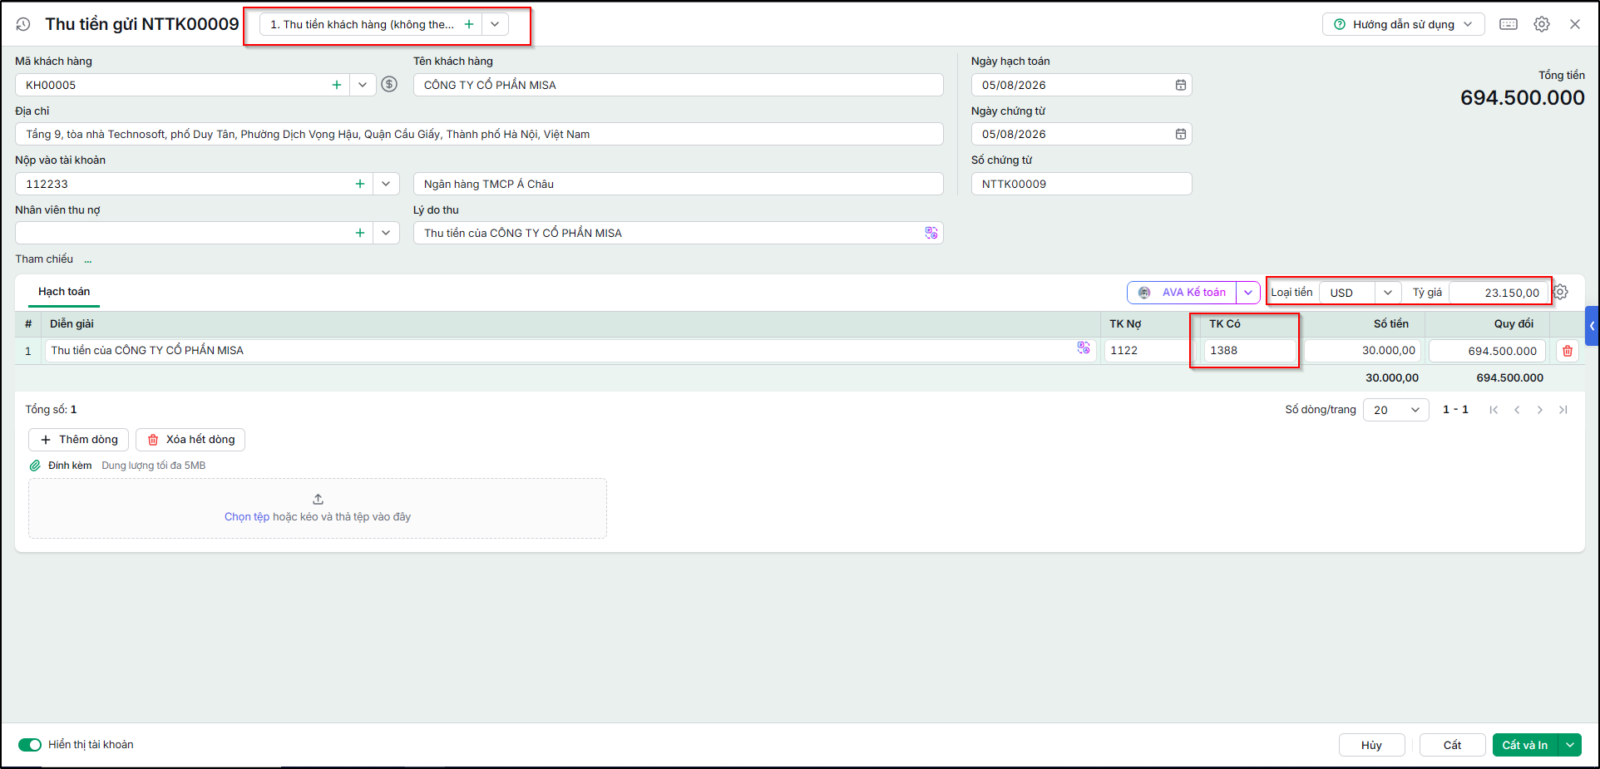This screenshot has width=1600, height=769.
Task: Open Tham chiếu ellipsis options
Action: (88, 260)
